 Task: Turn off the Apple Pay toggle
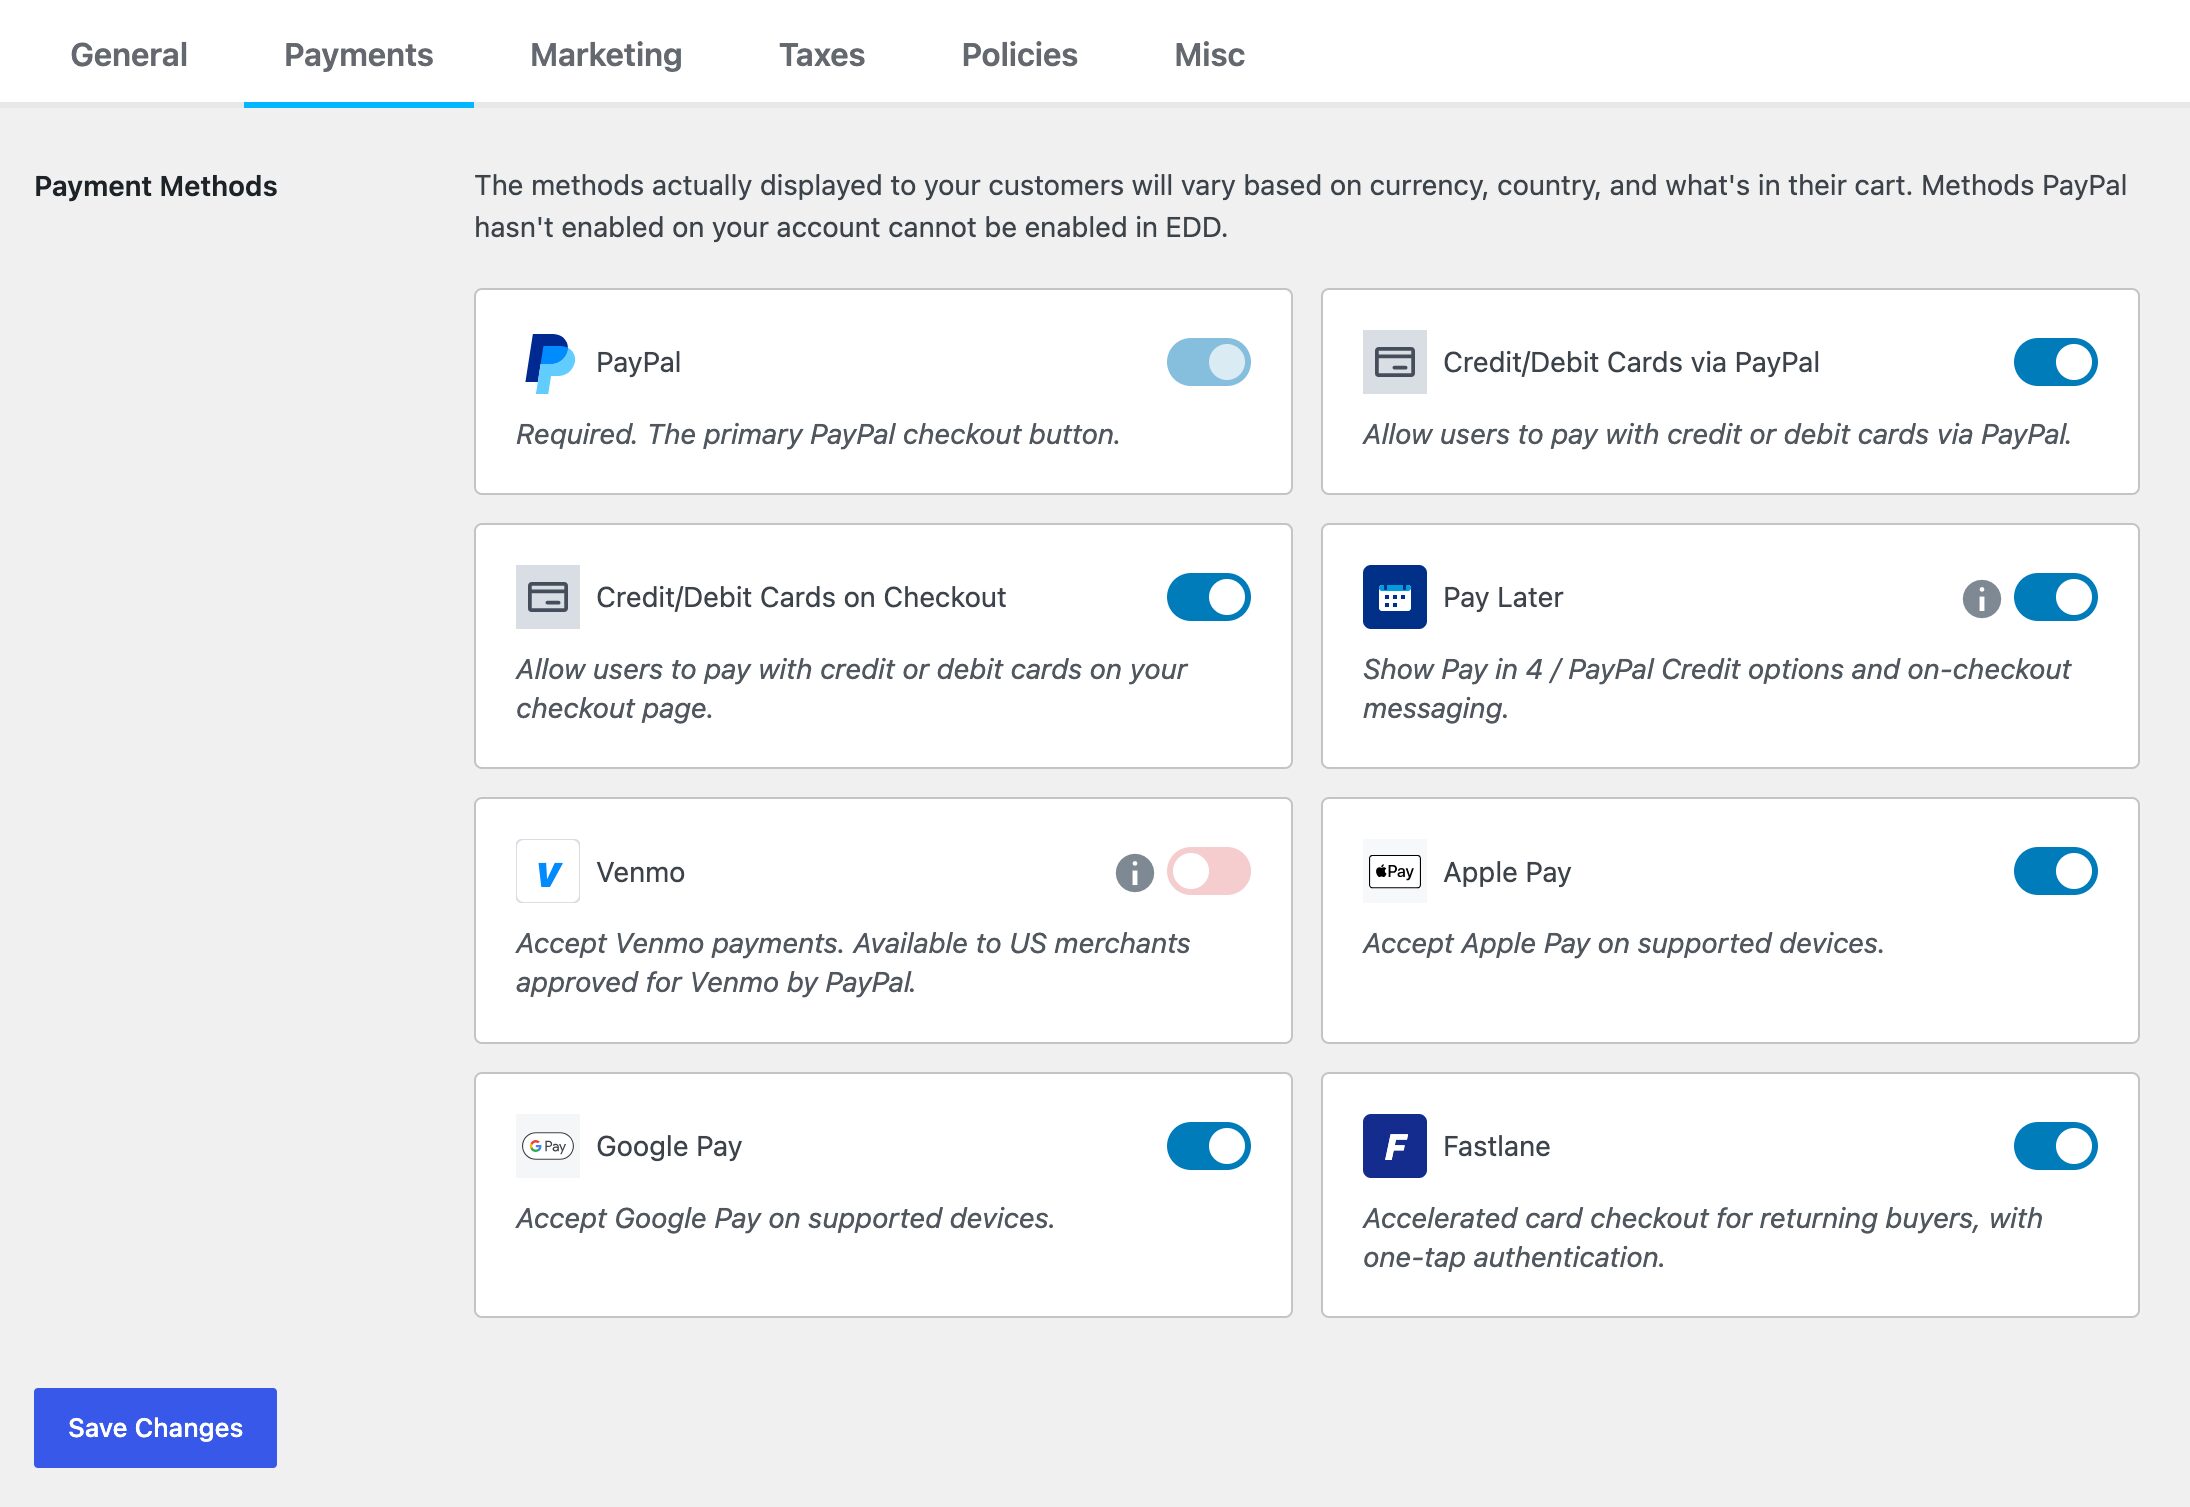click(2055, 871)
